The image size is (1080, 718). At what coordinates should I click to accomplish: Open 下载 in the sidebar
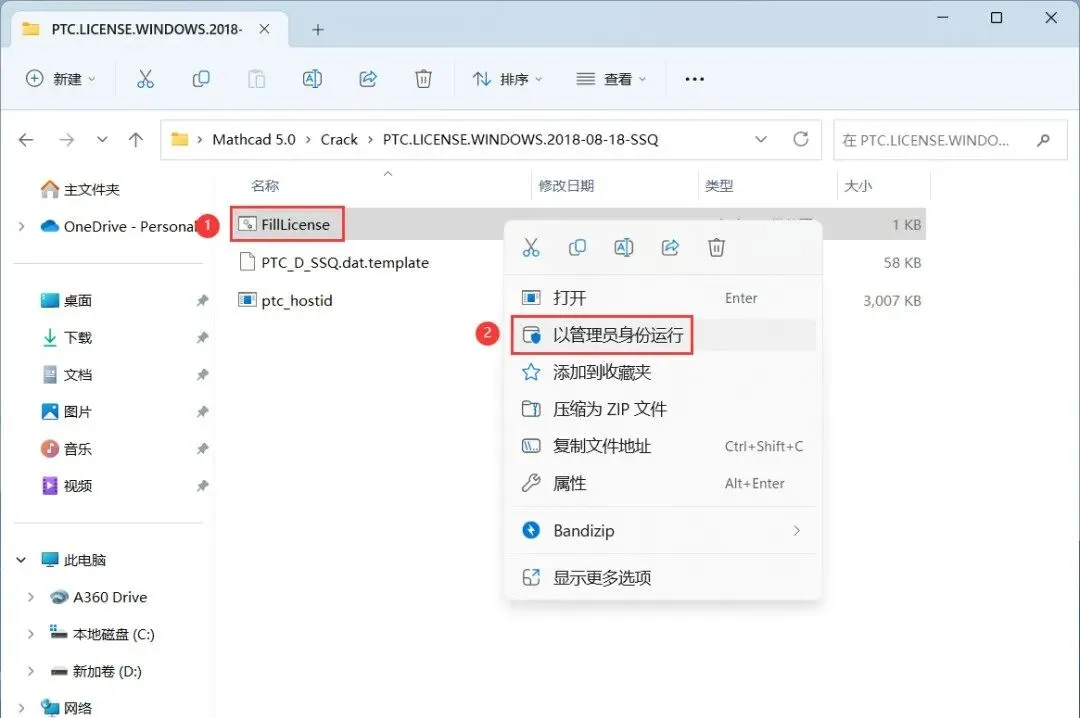[x=66, y=338]
